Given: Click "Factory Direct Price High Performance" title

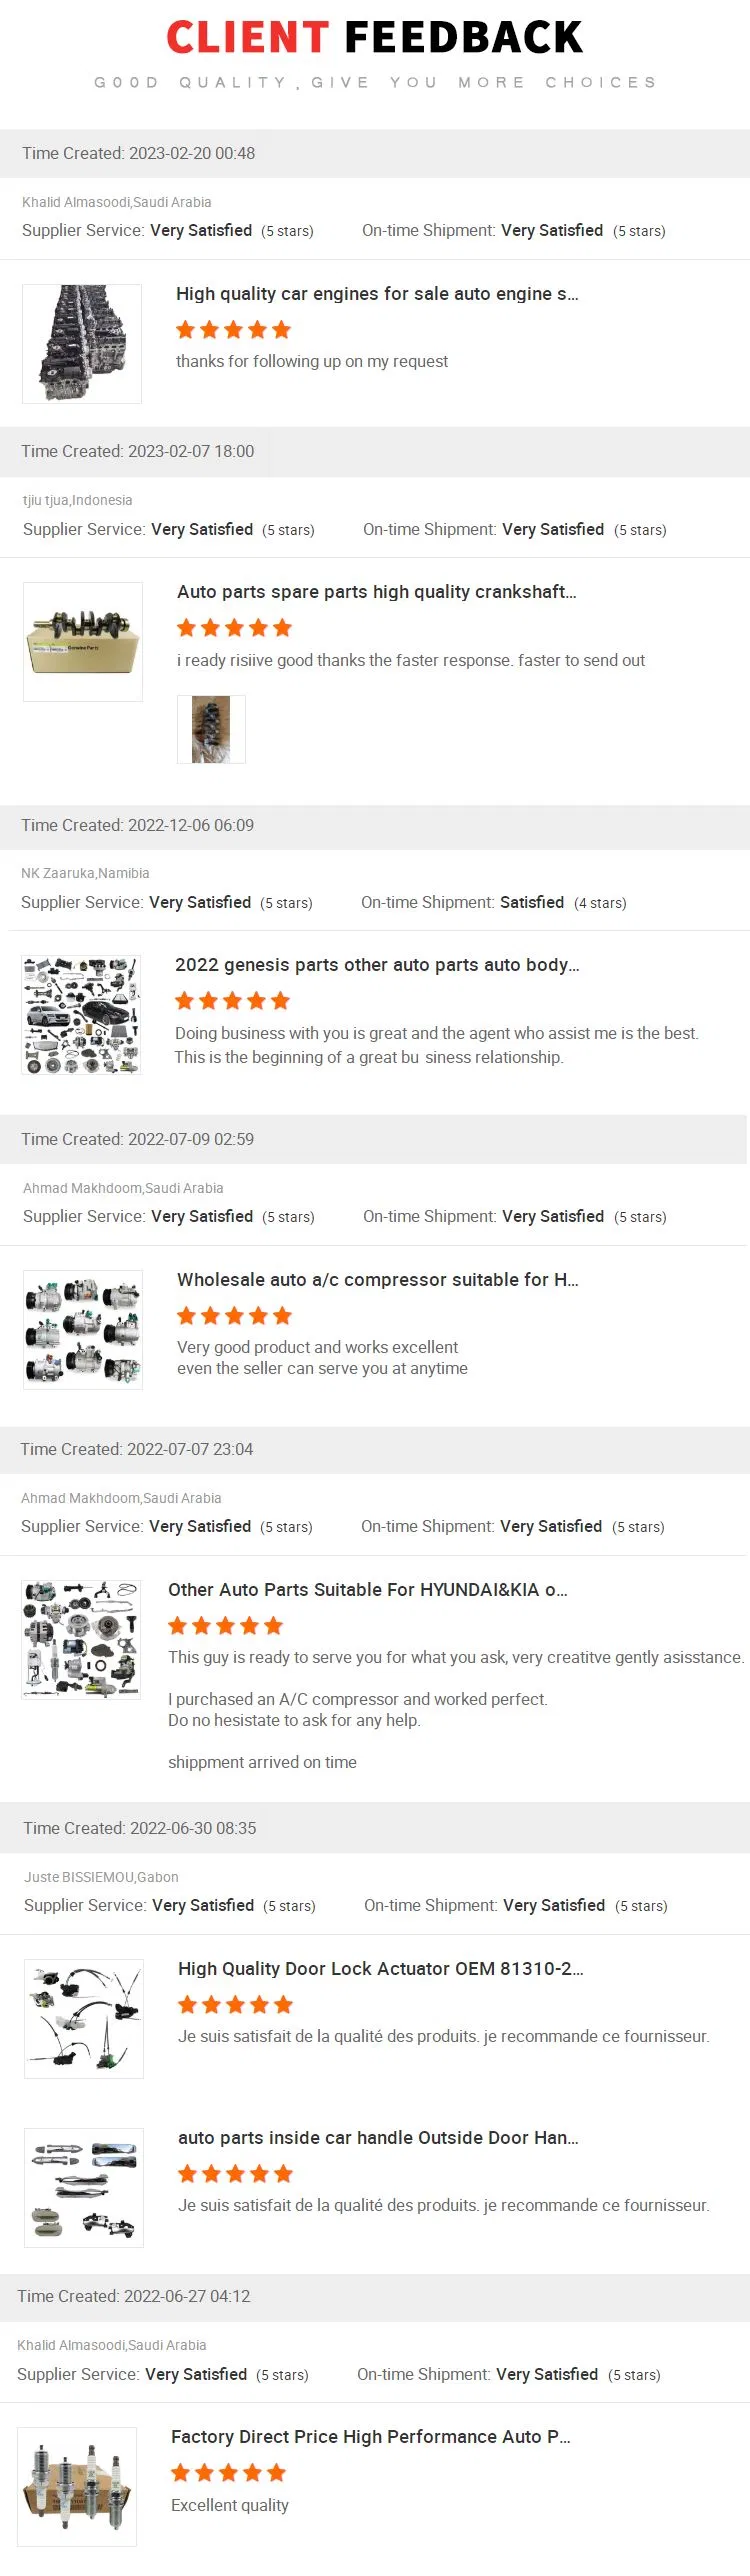Looking at the screenshot, I should (x=370, y=2437).
